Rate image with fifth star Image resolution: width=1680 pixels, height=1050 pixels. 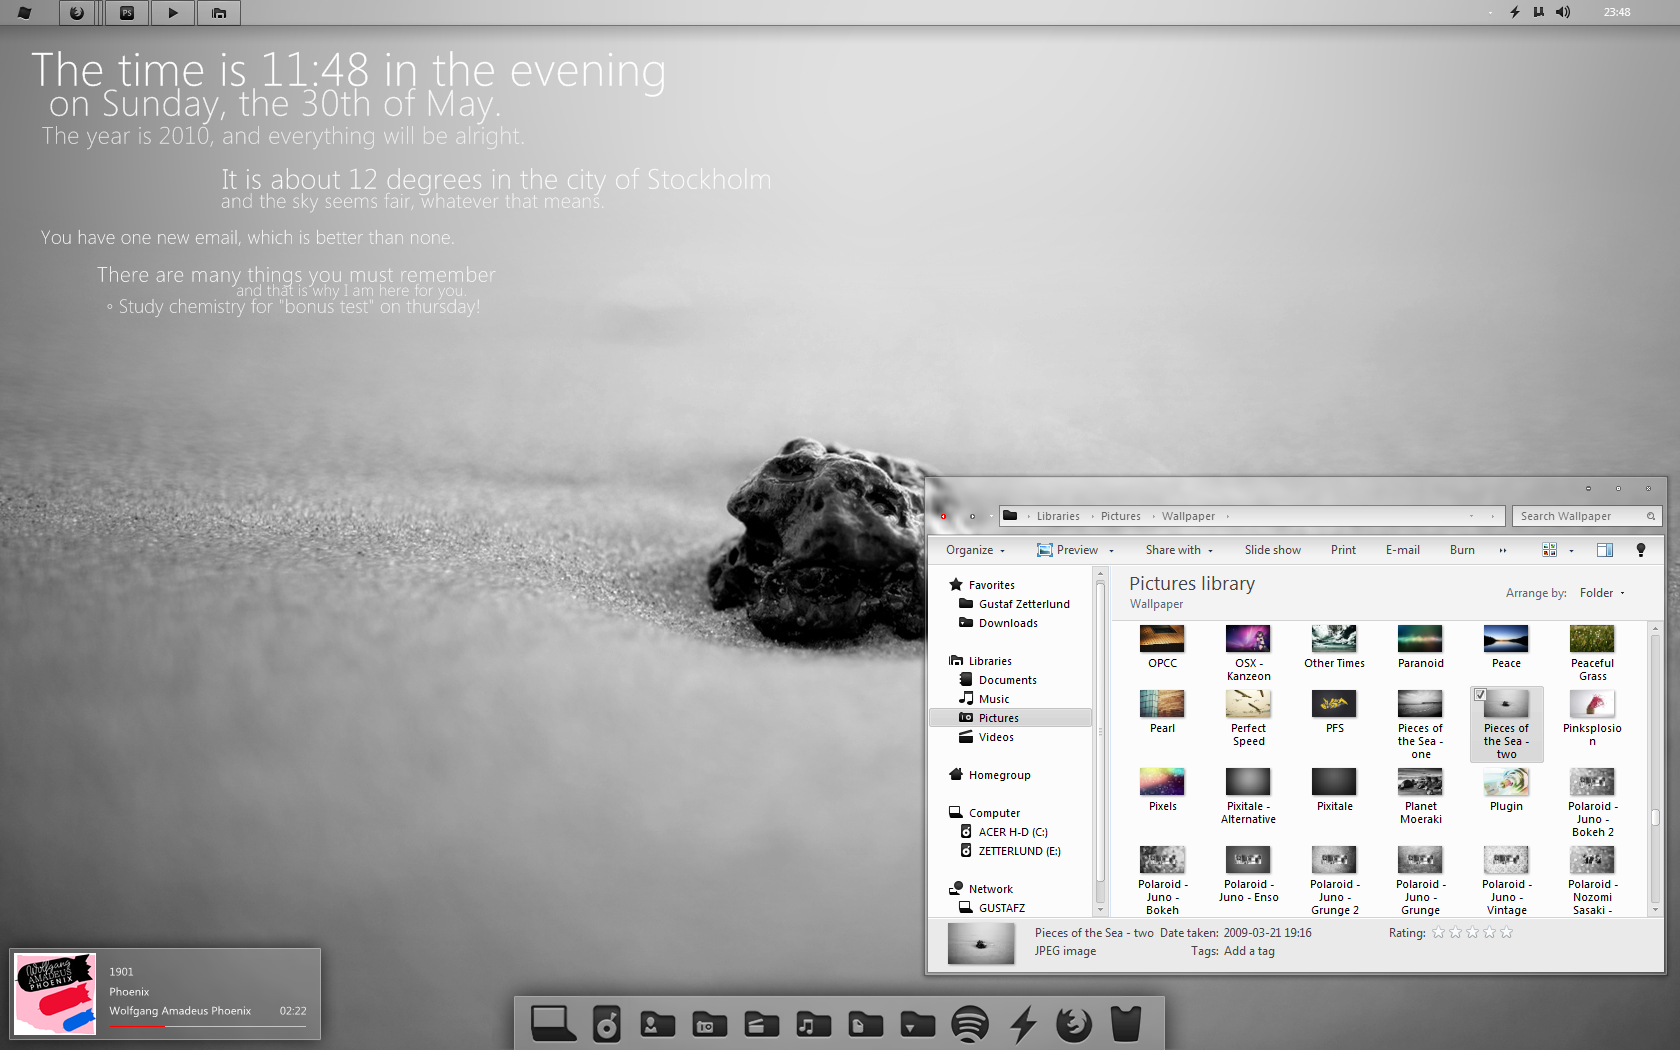[1506, 932]
